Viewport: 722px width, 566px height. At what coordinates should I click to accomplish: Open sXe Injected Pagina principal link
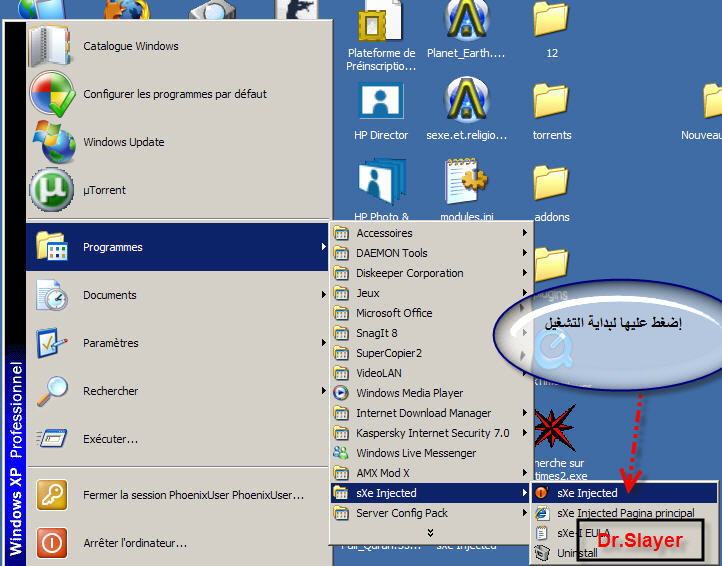click(624, 513)
